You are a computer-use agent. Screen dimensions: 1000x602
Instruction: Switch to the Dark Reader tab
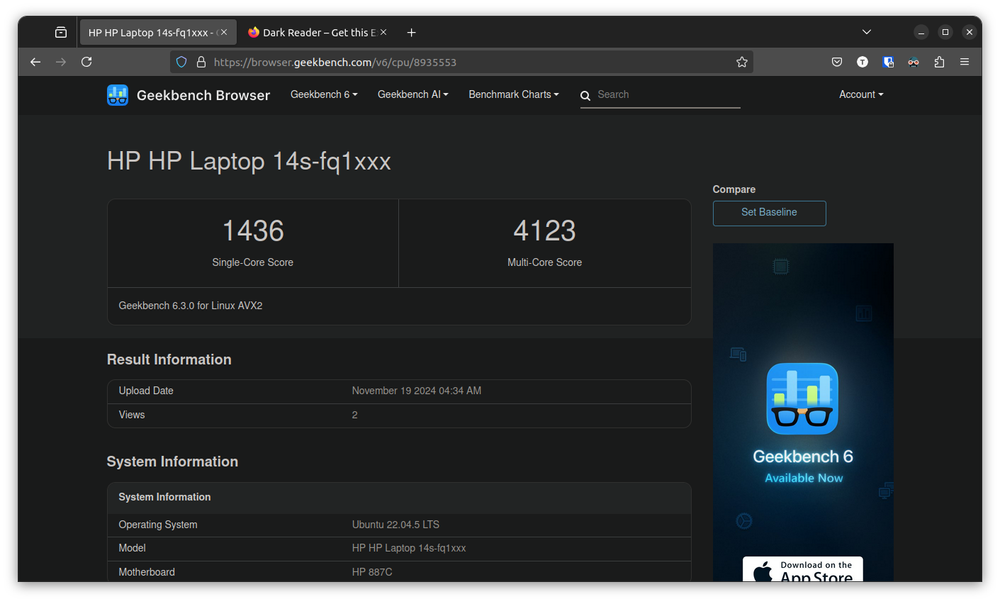click(x=315, y=31)
